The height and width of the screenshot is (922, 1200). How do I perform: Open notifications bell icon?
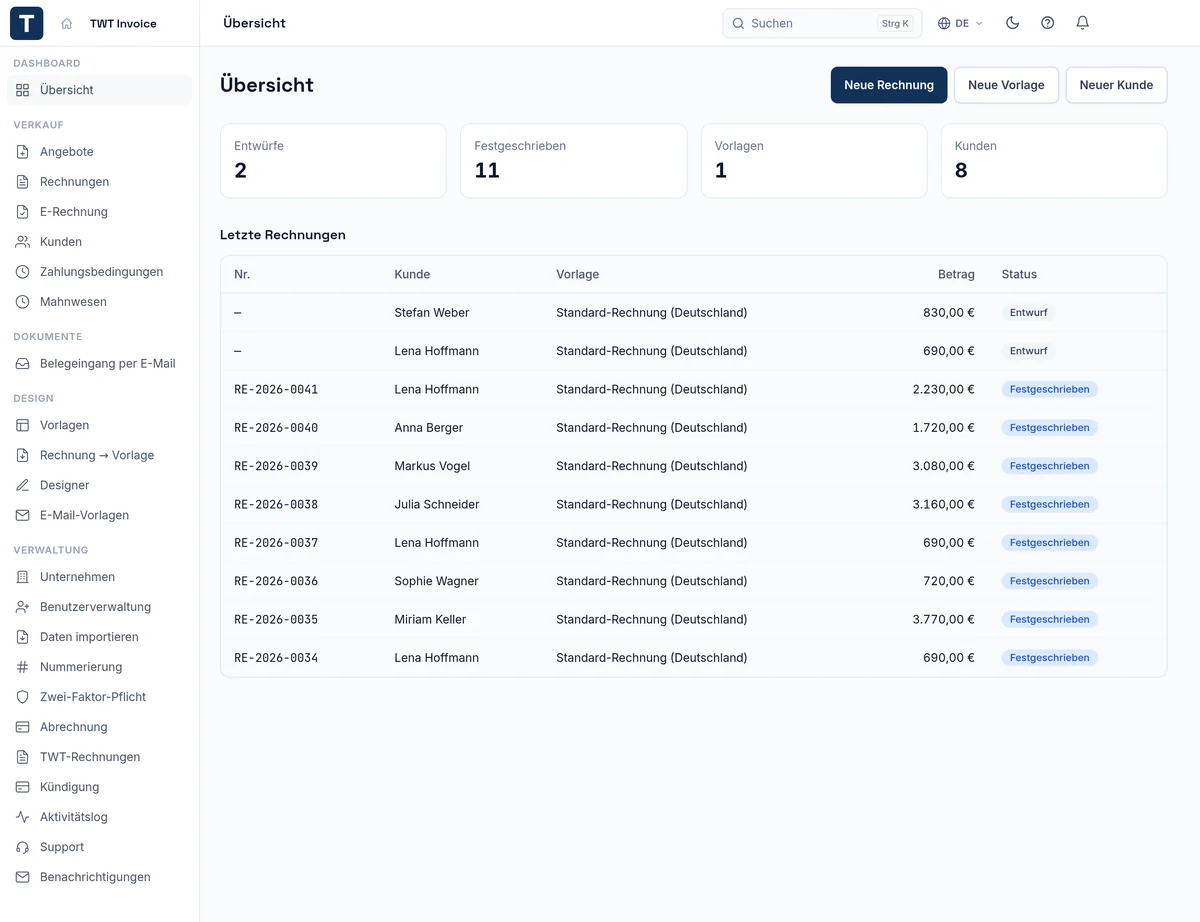[1082, 23]
